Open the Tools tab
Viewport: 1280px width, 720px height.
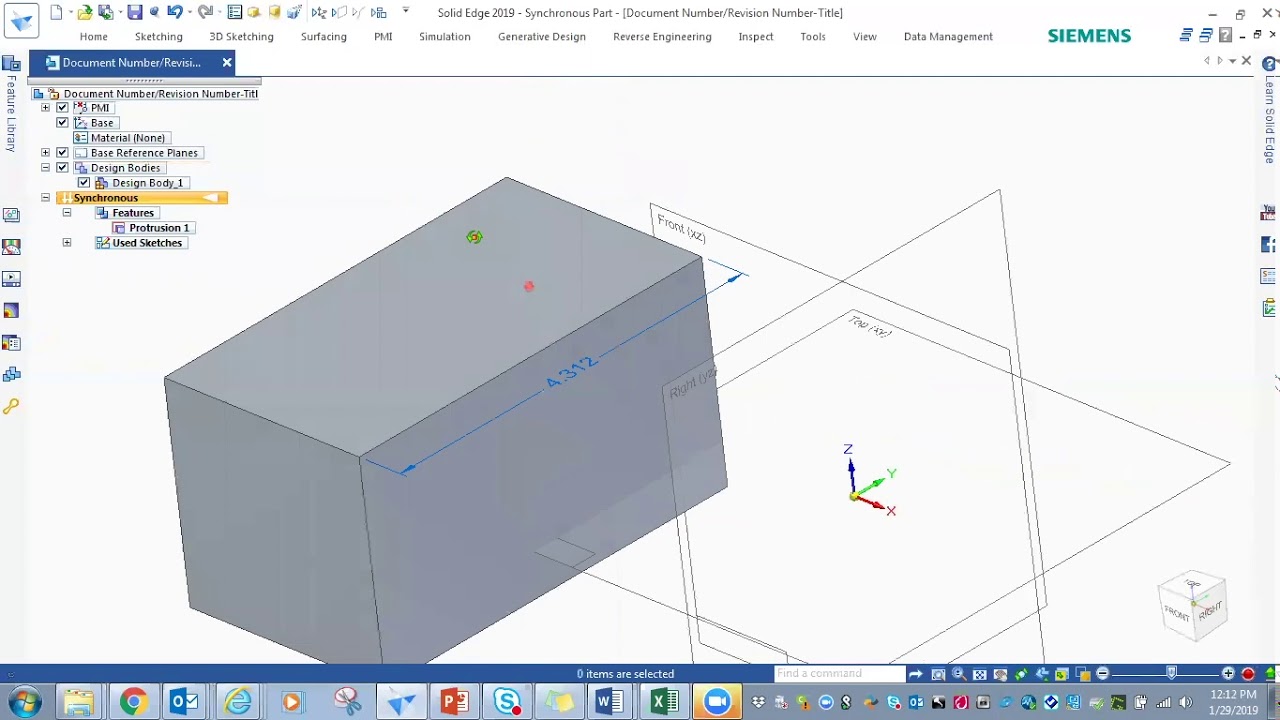tap(813, 37)
